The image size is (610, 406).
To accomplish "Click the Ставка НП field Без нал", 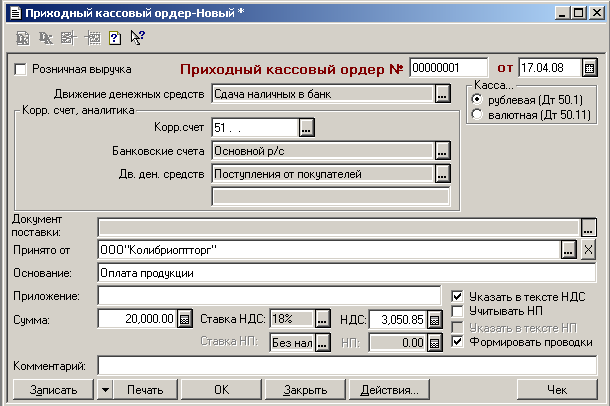I will pos(292,343).
